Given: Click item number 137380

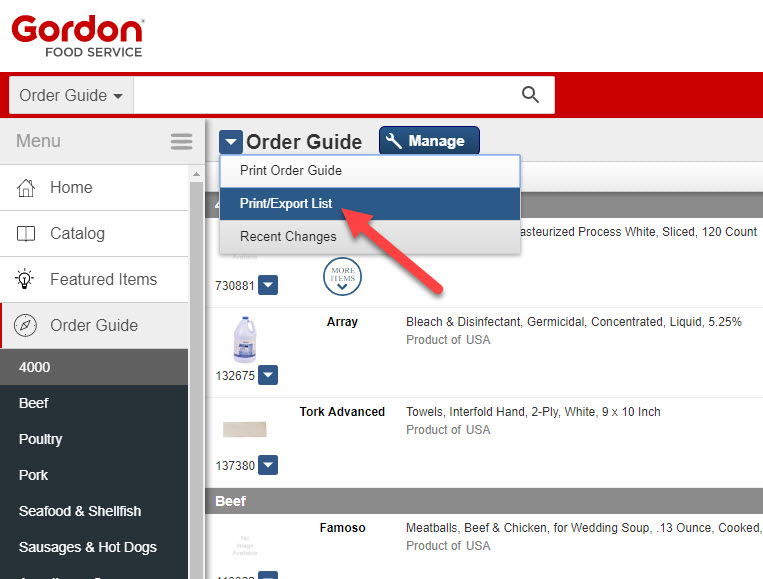Looking at the screenshot, I should (235, 466).
